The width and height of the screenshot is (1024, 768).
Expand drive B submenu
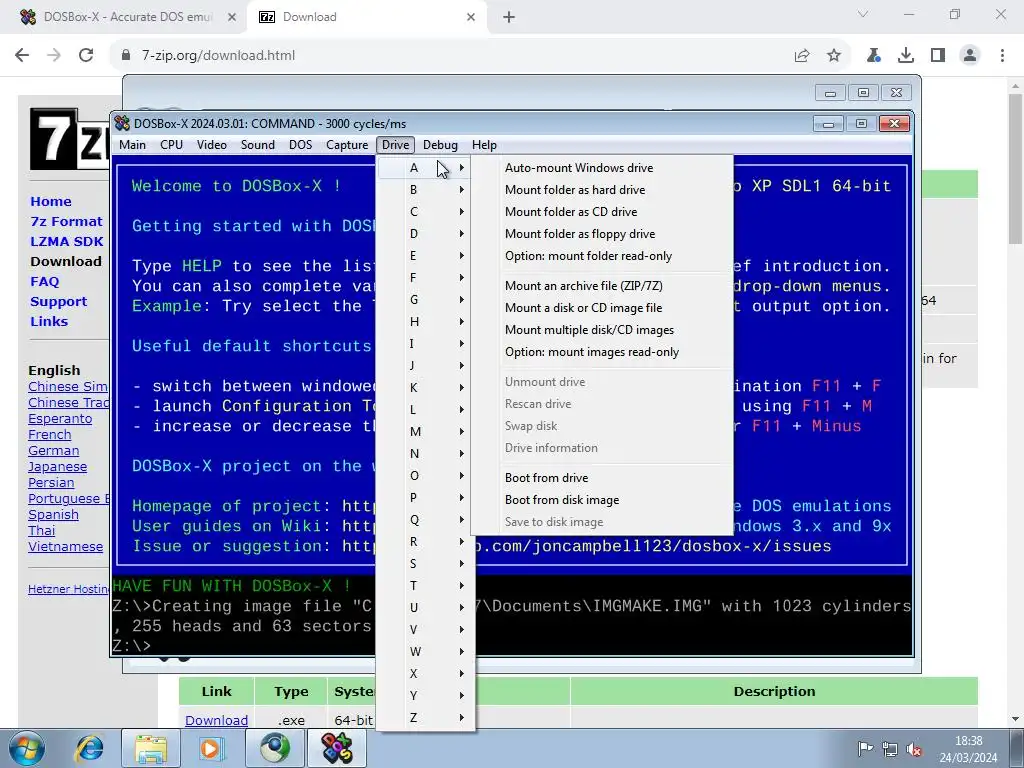coord(426,190)
